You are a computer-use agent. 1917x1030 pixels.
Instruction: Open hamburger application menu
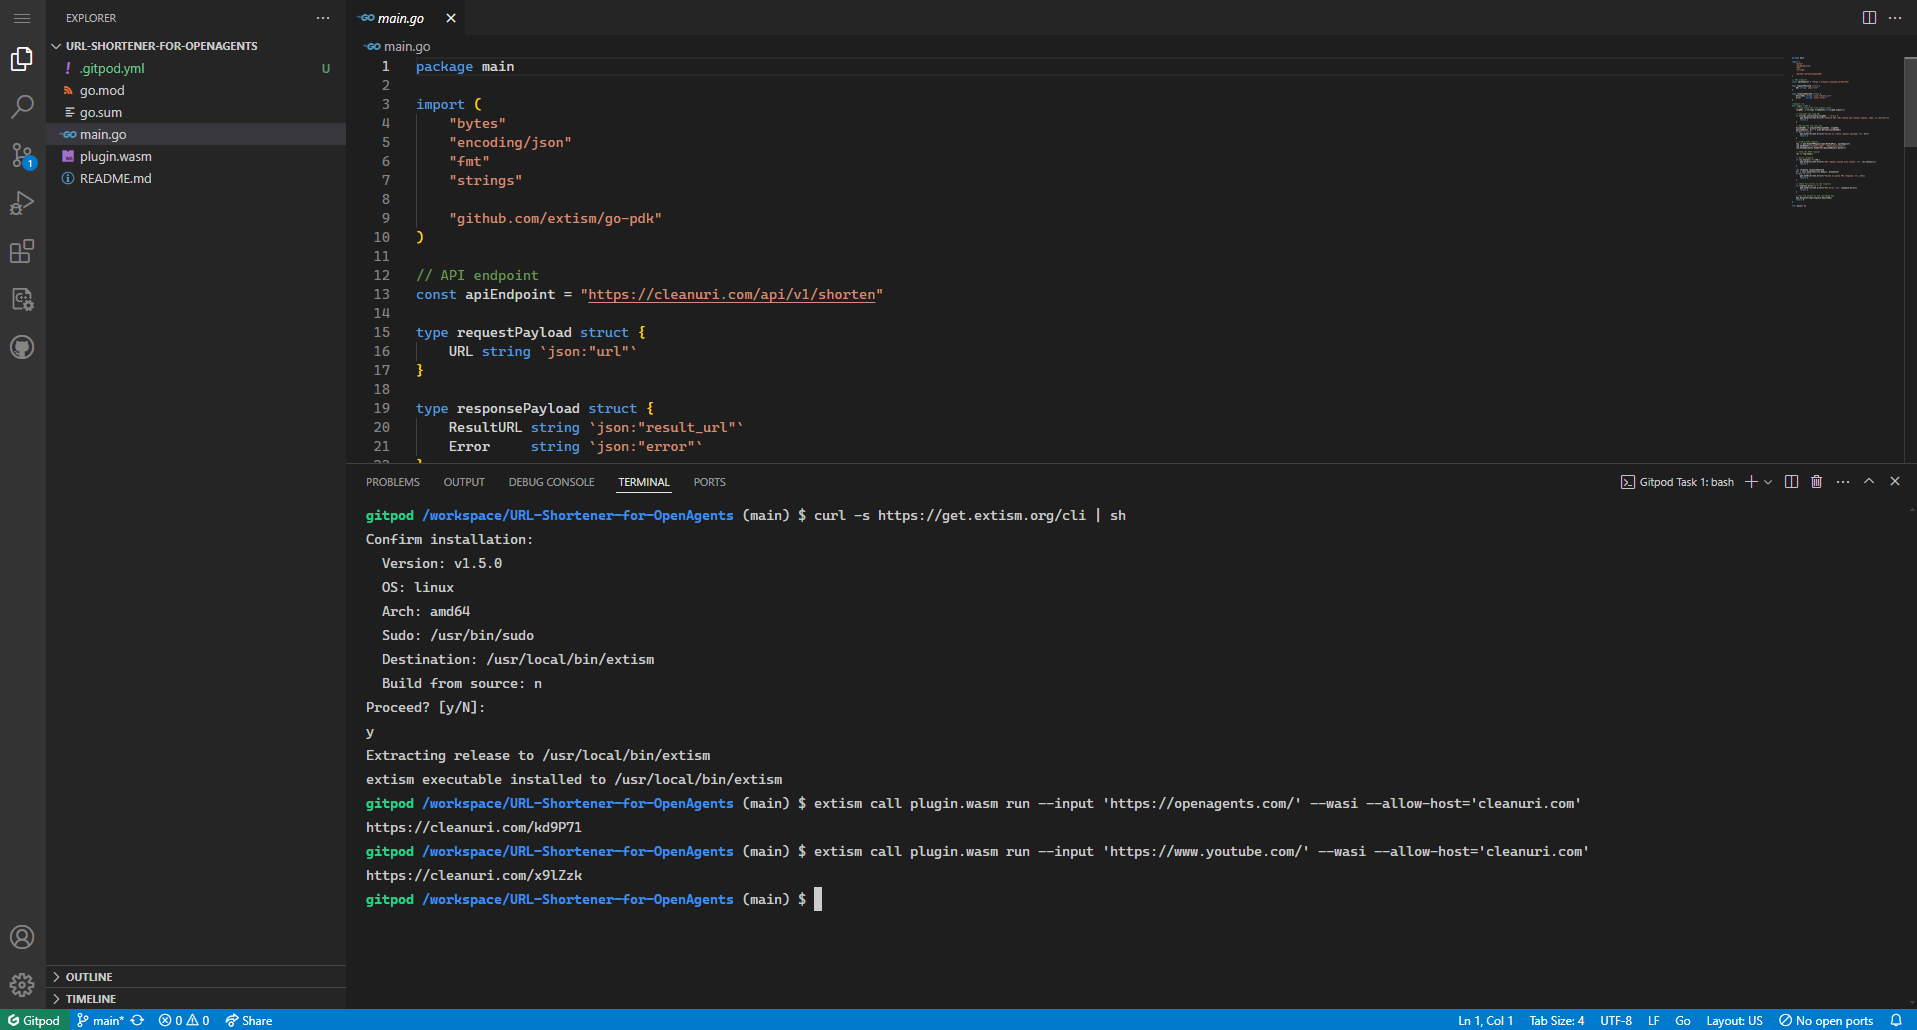pos(22,18)
